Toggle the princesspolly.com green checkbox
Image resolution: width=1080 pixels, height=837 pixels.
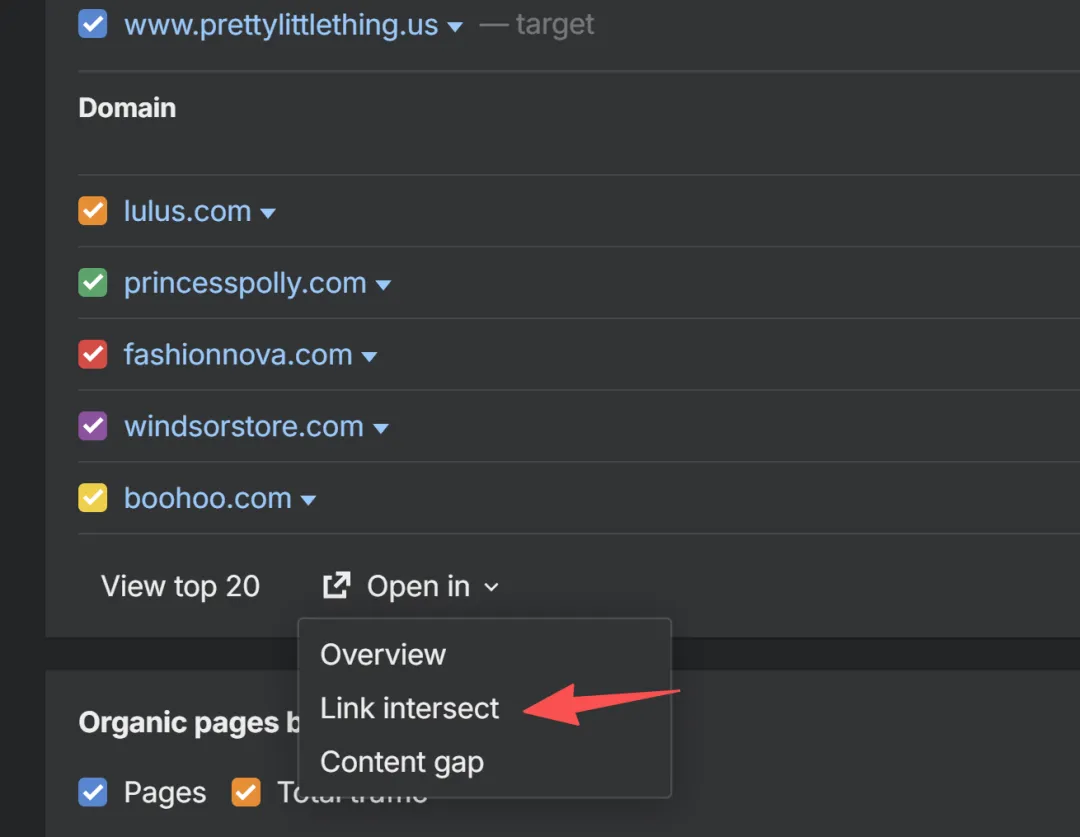(x=93, y=283)
